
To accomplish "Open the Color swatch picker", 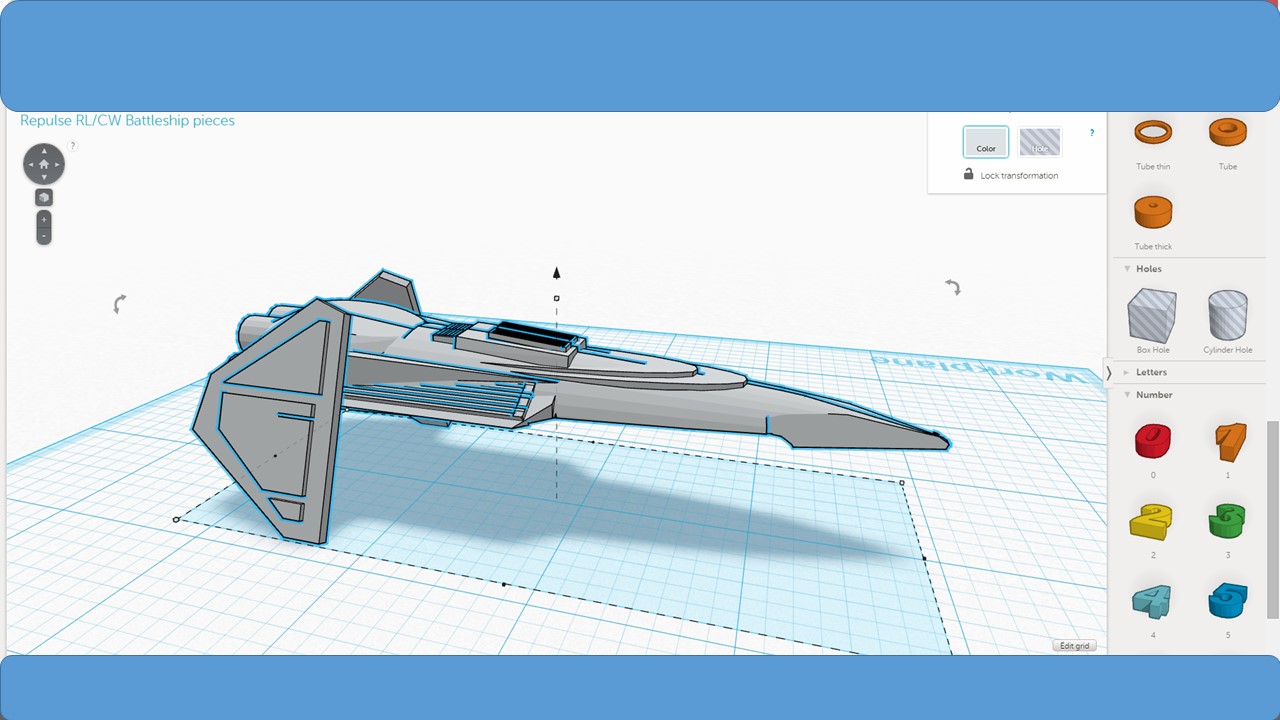I will [986, 142].
